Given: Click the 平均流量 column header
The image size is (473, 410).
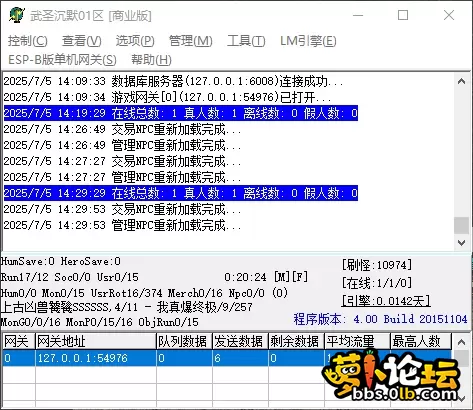Looking at the screenshot, I should (357, 342).
